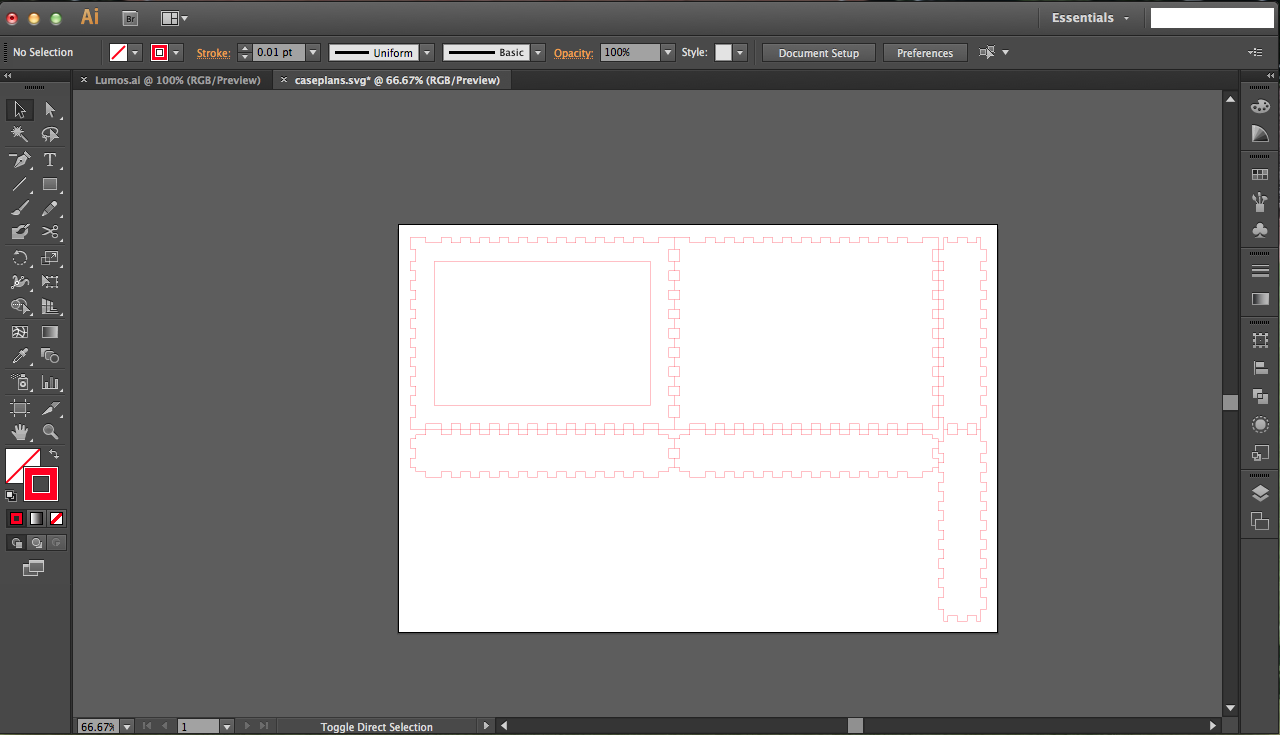Select the Free Transform tool
Image resolution: width=1280 pixels, height=735 pixels.
[x=50, y=282]
